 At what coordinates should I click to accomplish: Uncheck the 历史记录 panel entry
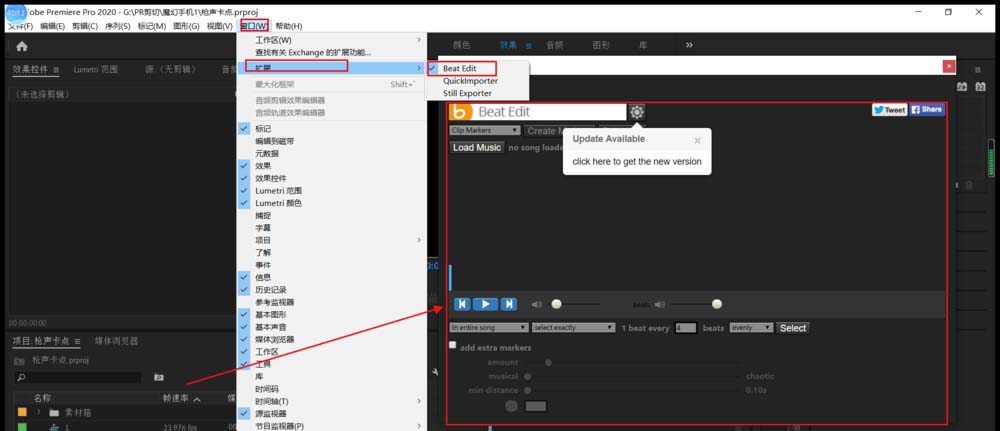[x=244, y=290]
